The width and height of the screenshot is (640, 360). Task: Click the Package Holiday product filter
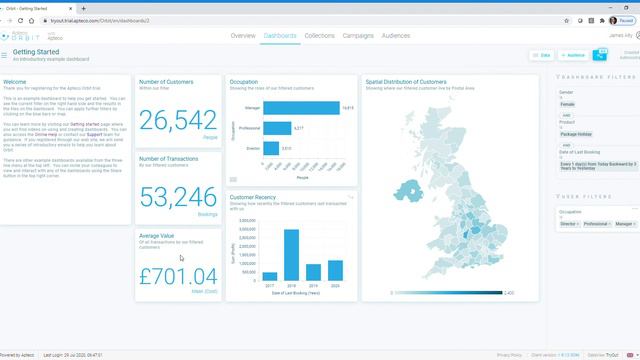[576, 134]
